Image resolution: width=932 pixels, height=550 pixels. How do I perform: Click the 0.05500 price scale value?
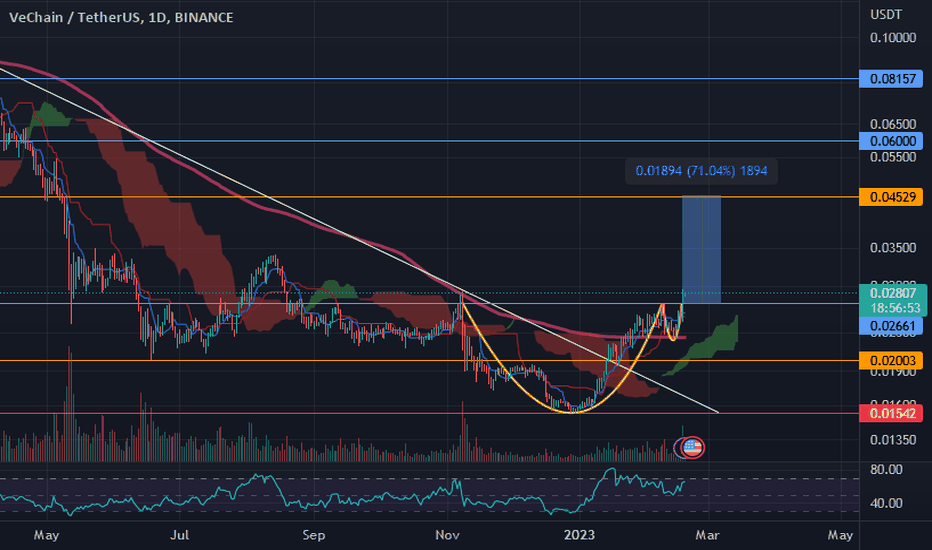893,157
